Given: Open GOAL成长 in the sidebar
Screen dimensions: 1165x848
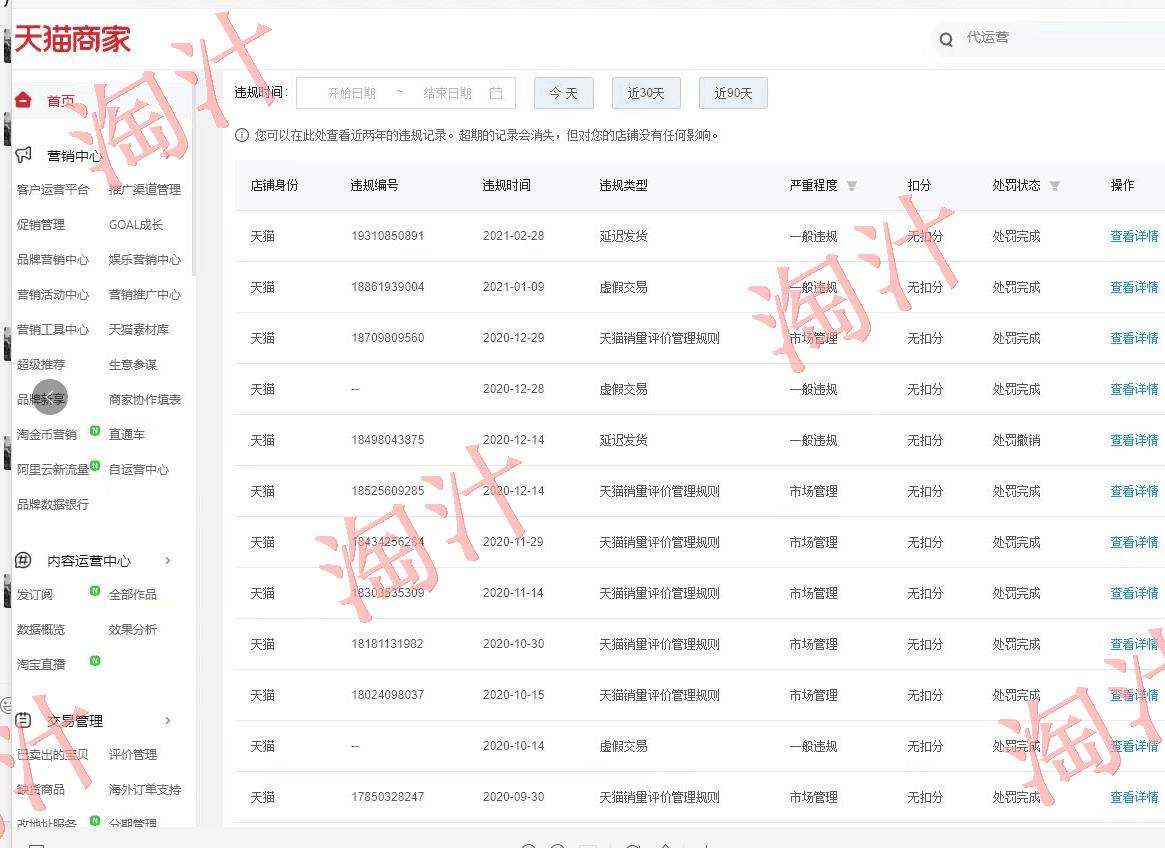Looking at the screenshot, I should coord(136,224).
